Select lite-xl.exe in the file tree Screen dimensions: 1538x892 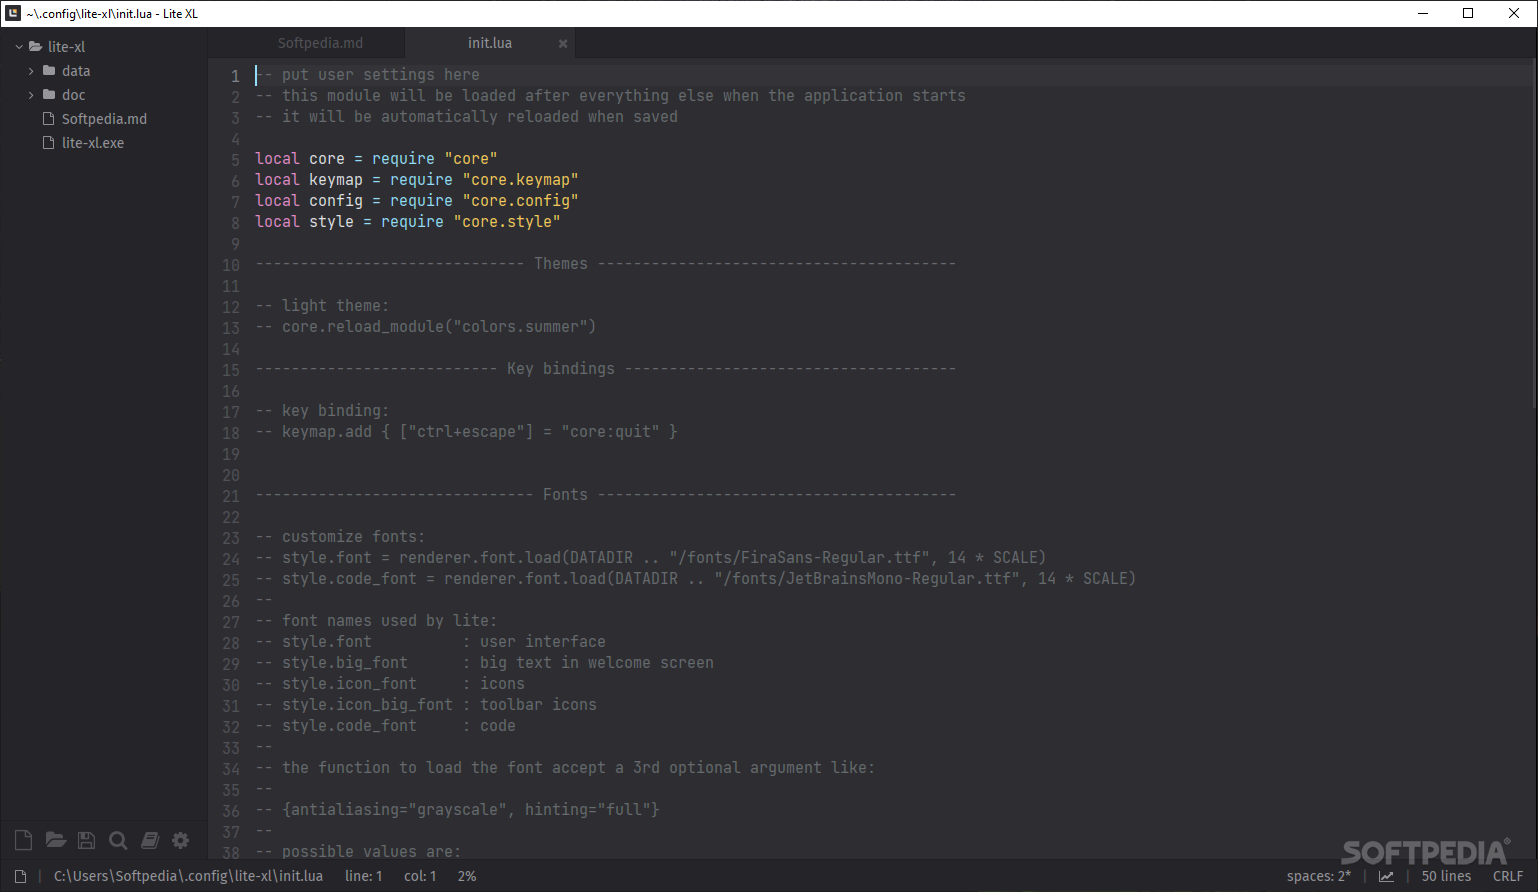coord(93,142)
